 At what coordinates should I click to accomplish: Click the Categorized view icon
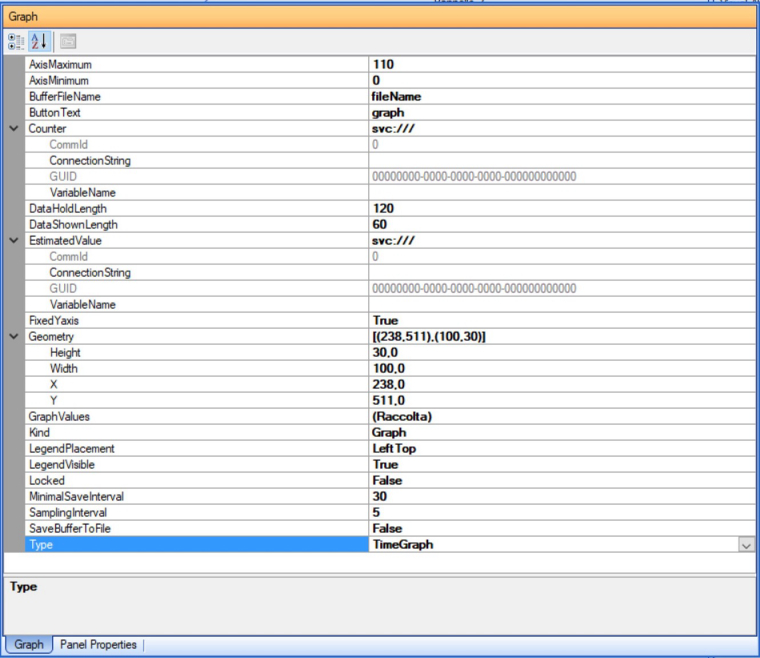click(17, 41)
